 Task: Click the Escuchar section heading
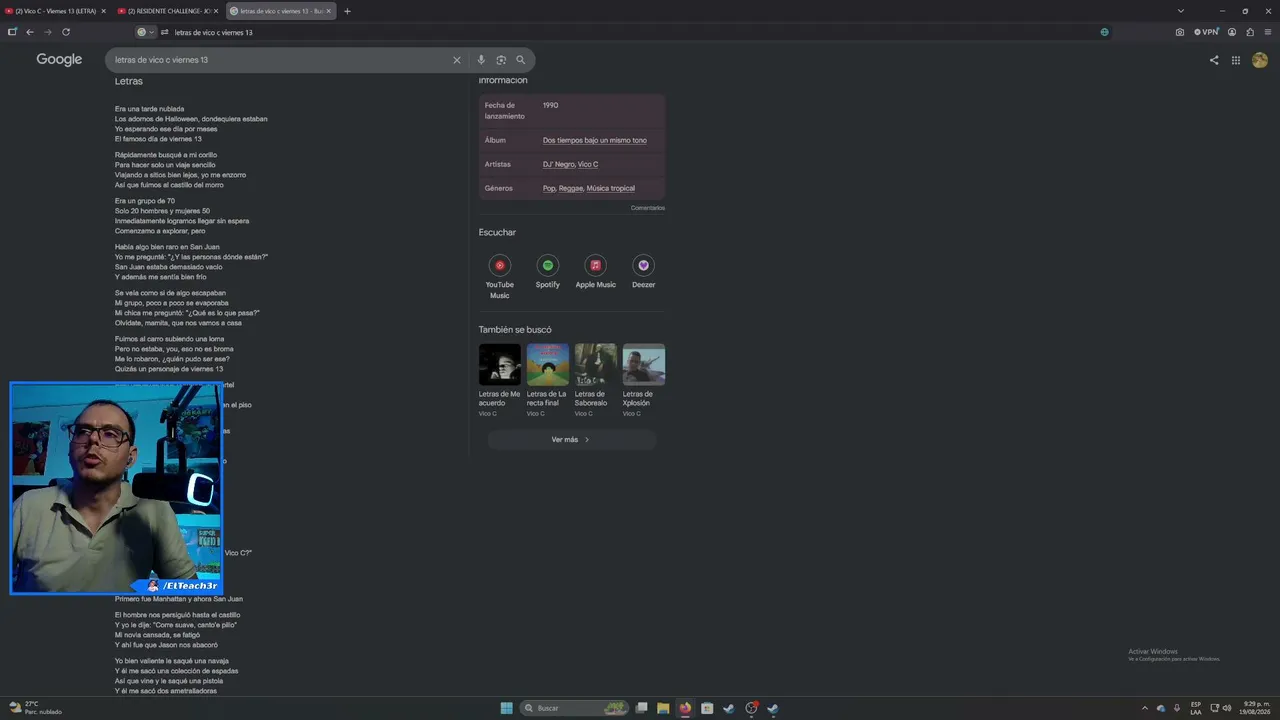(497, 232)
